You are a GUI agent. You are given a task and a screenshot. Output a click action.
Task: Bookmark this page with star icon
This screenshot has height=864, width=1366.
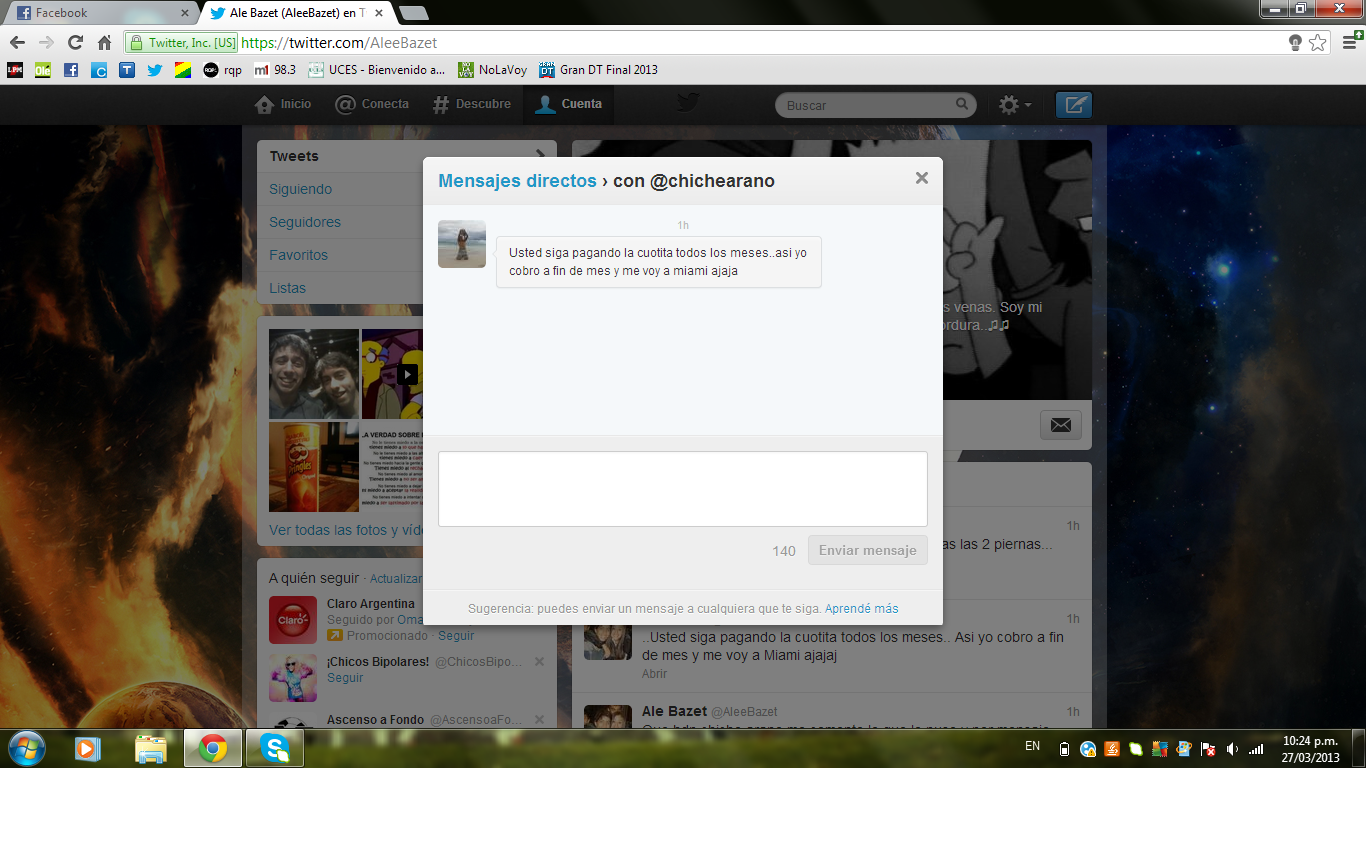(x=1318, y=43)
